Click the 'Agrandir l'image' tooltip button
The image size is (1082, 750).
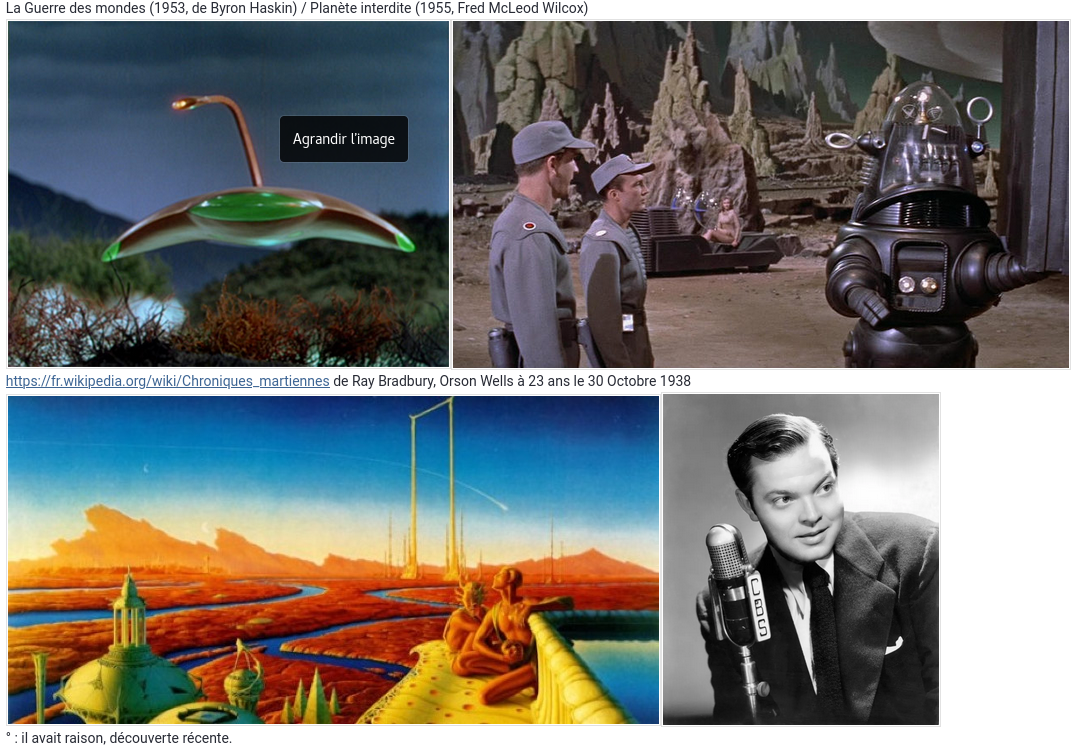click(x=344, y=139)
